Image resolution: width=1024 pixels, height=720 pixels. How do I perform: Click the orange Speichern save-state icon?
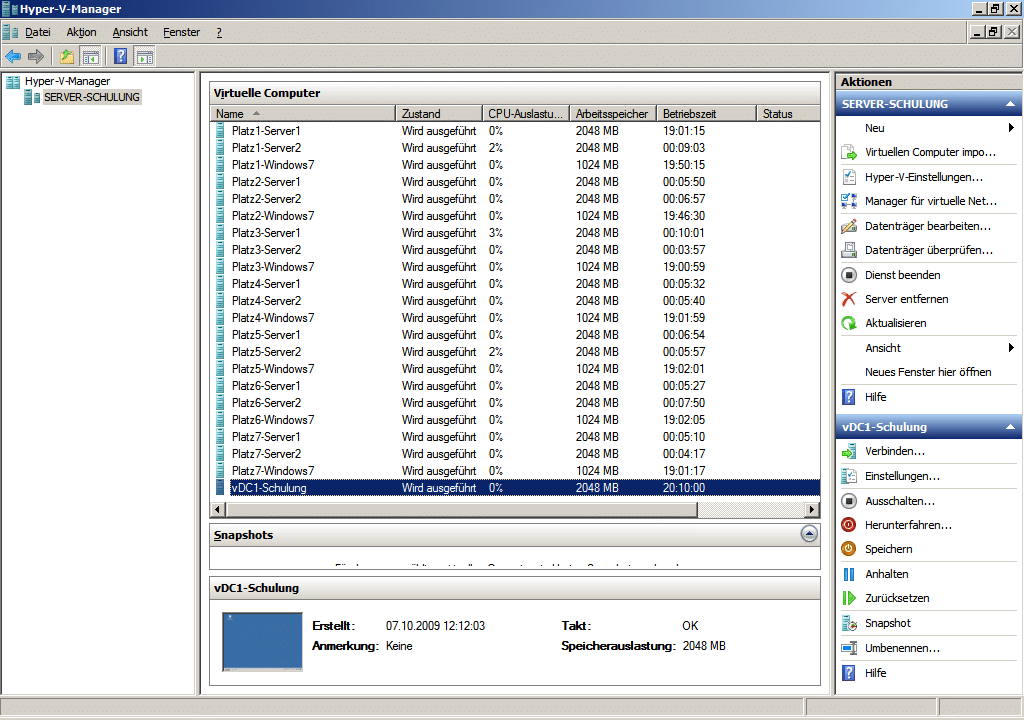(x=848, y=549)
